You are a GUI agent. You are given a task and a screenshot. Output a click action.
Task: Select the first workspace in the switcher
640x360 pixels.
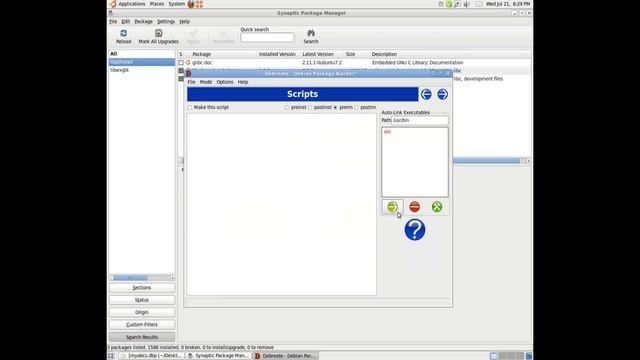tap(493, 356)
